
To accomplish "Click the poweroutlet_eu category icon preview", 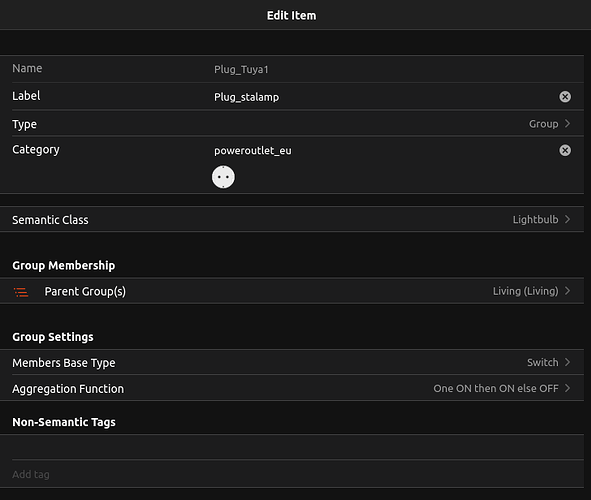I will [x=223, y=177].
